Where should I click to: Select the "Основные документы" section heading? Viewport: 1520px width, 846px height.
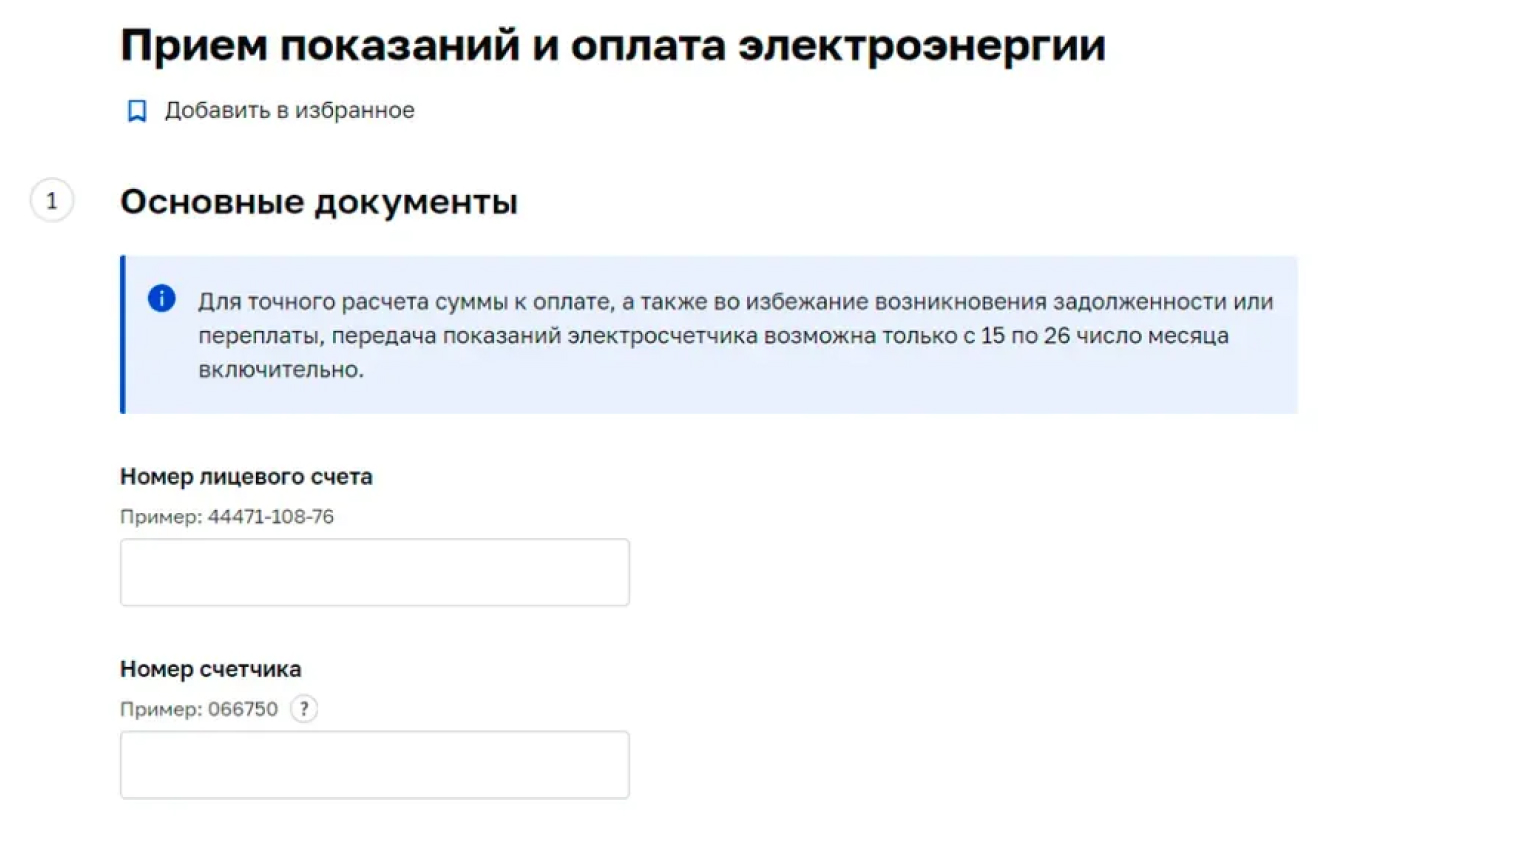coord(319,202)
